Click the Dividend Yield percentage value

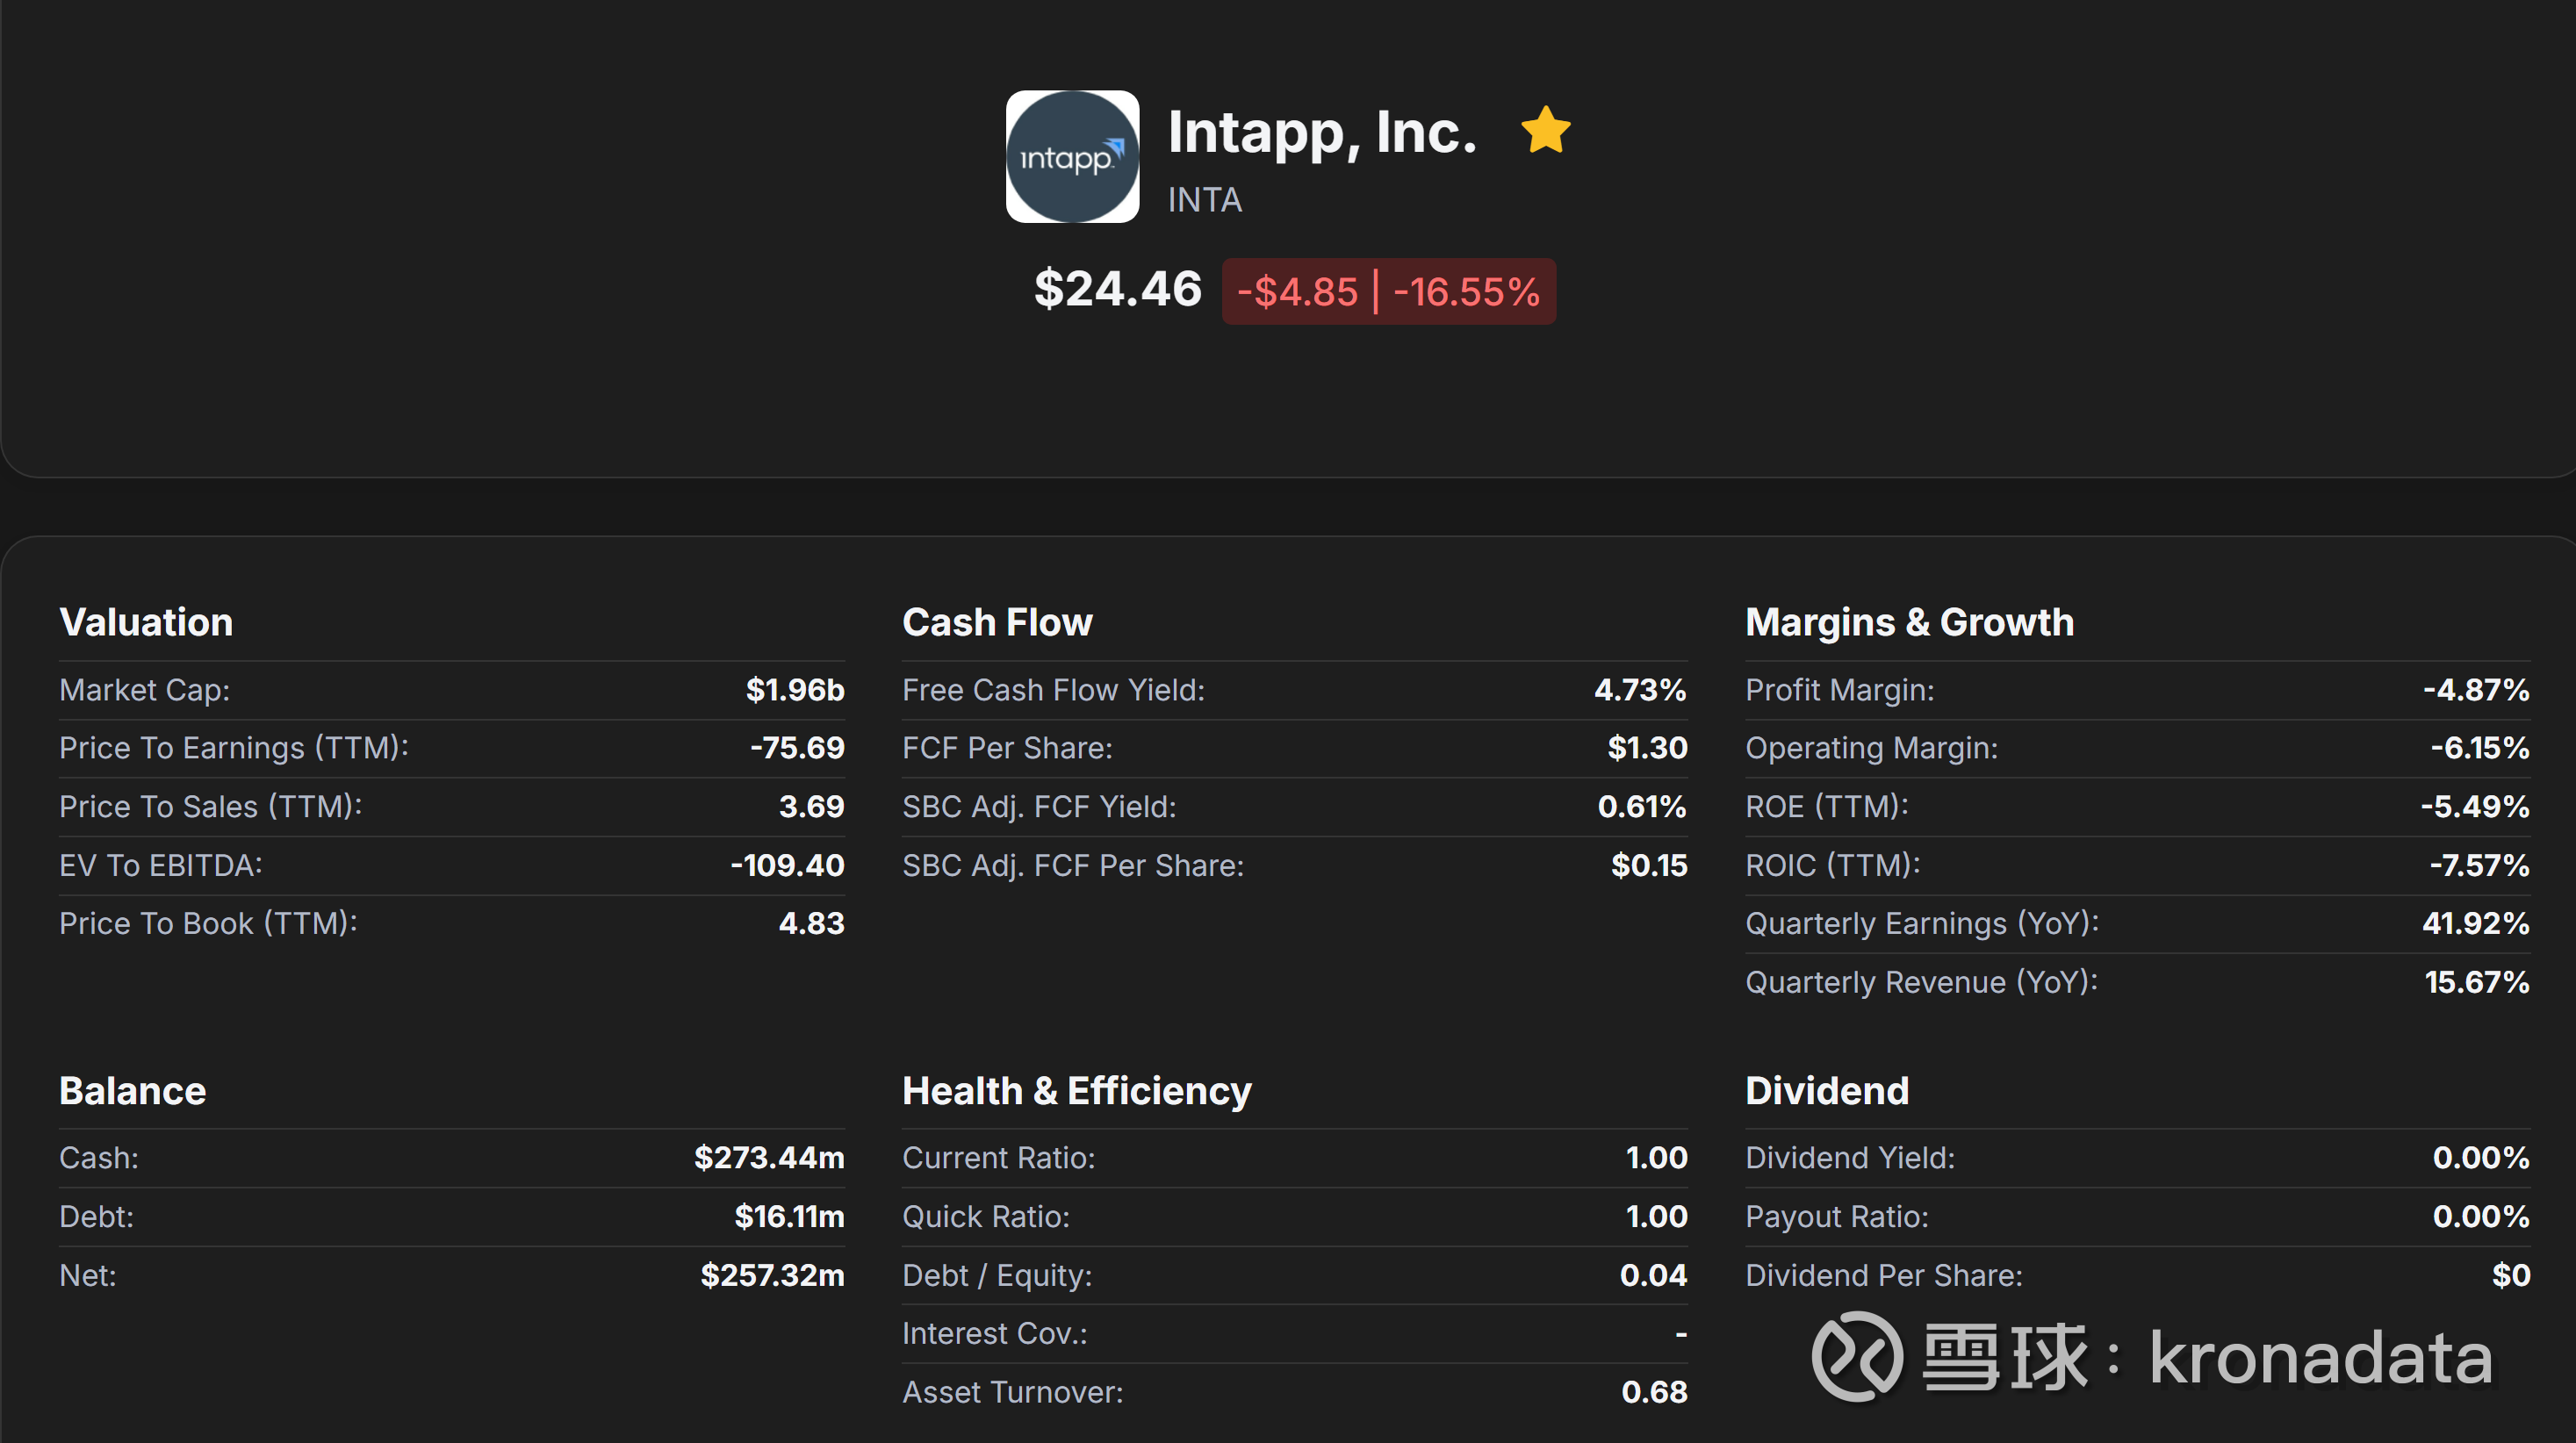tap(2480, 1158)
